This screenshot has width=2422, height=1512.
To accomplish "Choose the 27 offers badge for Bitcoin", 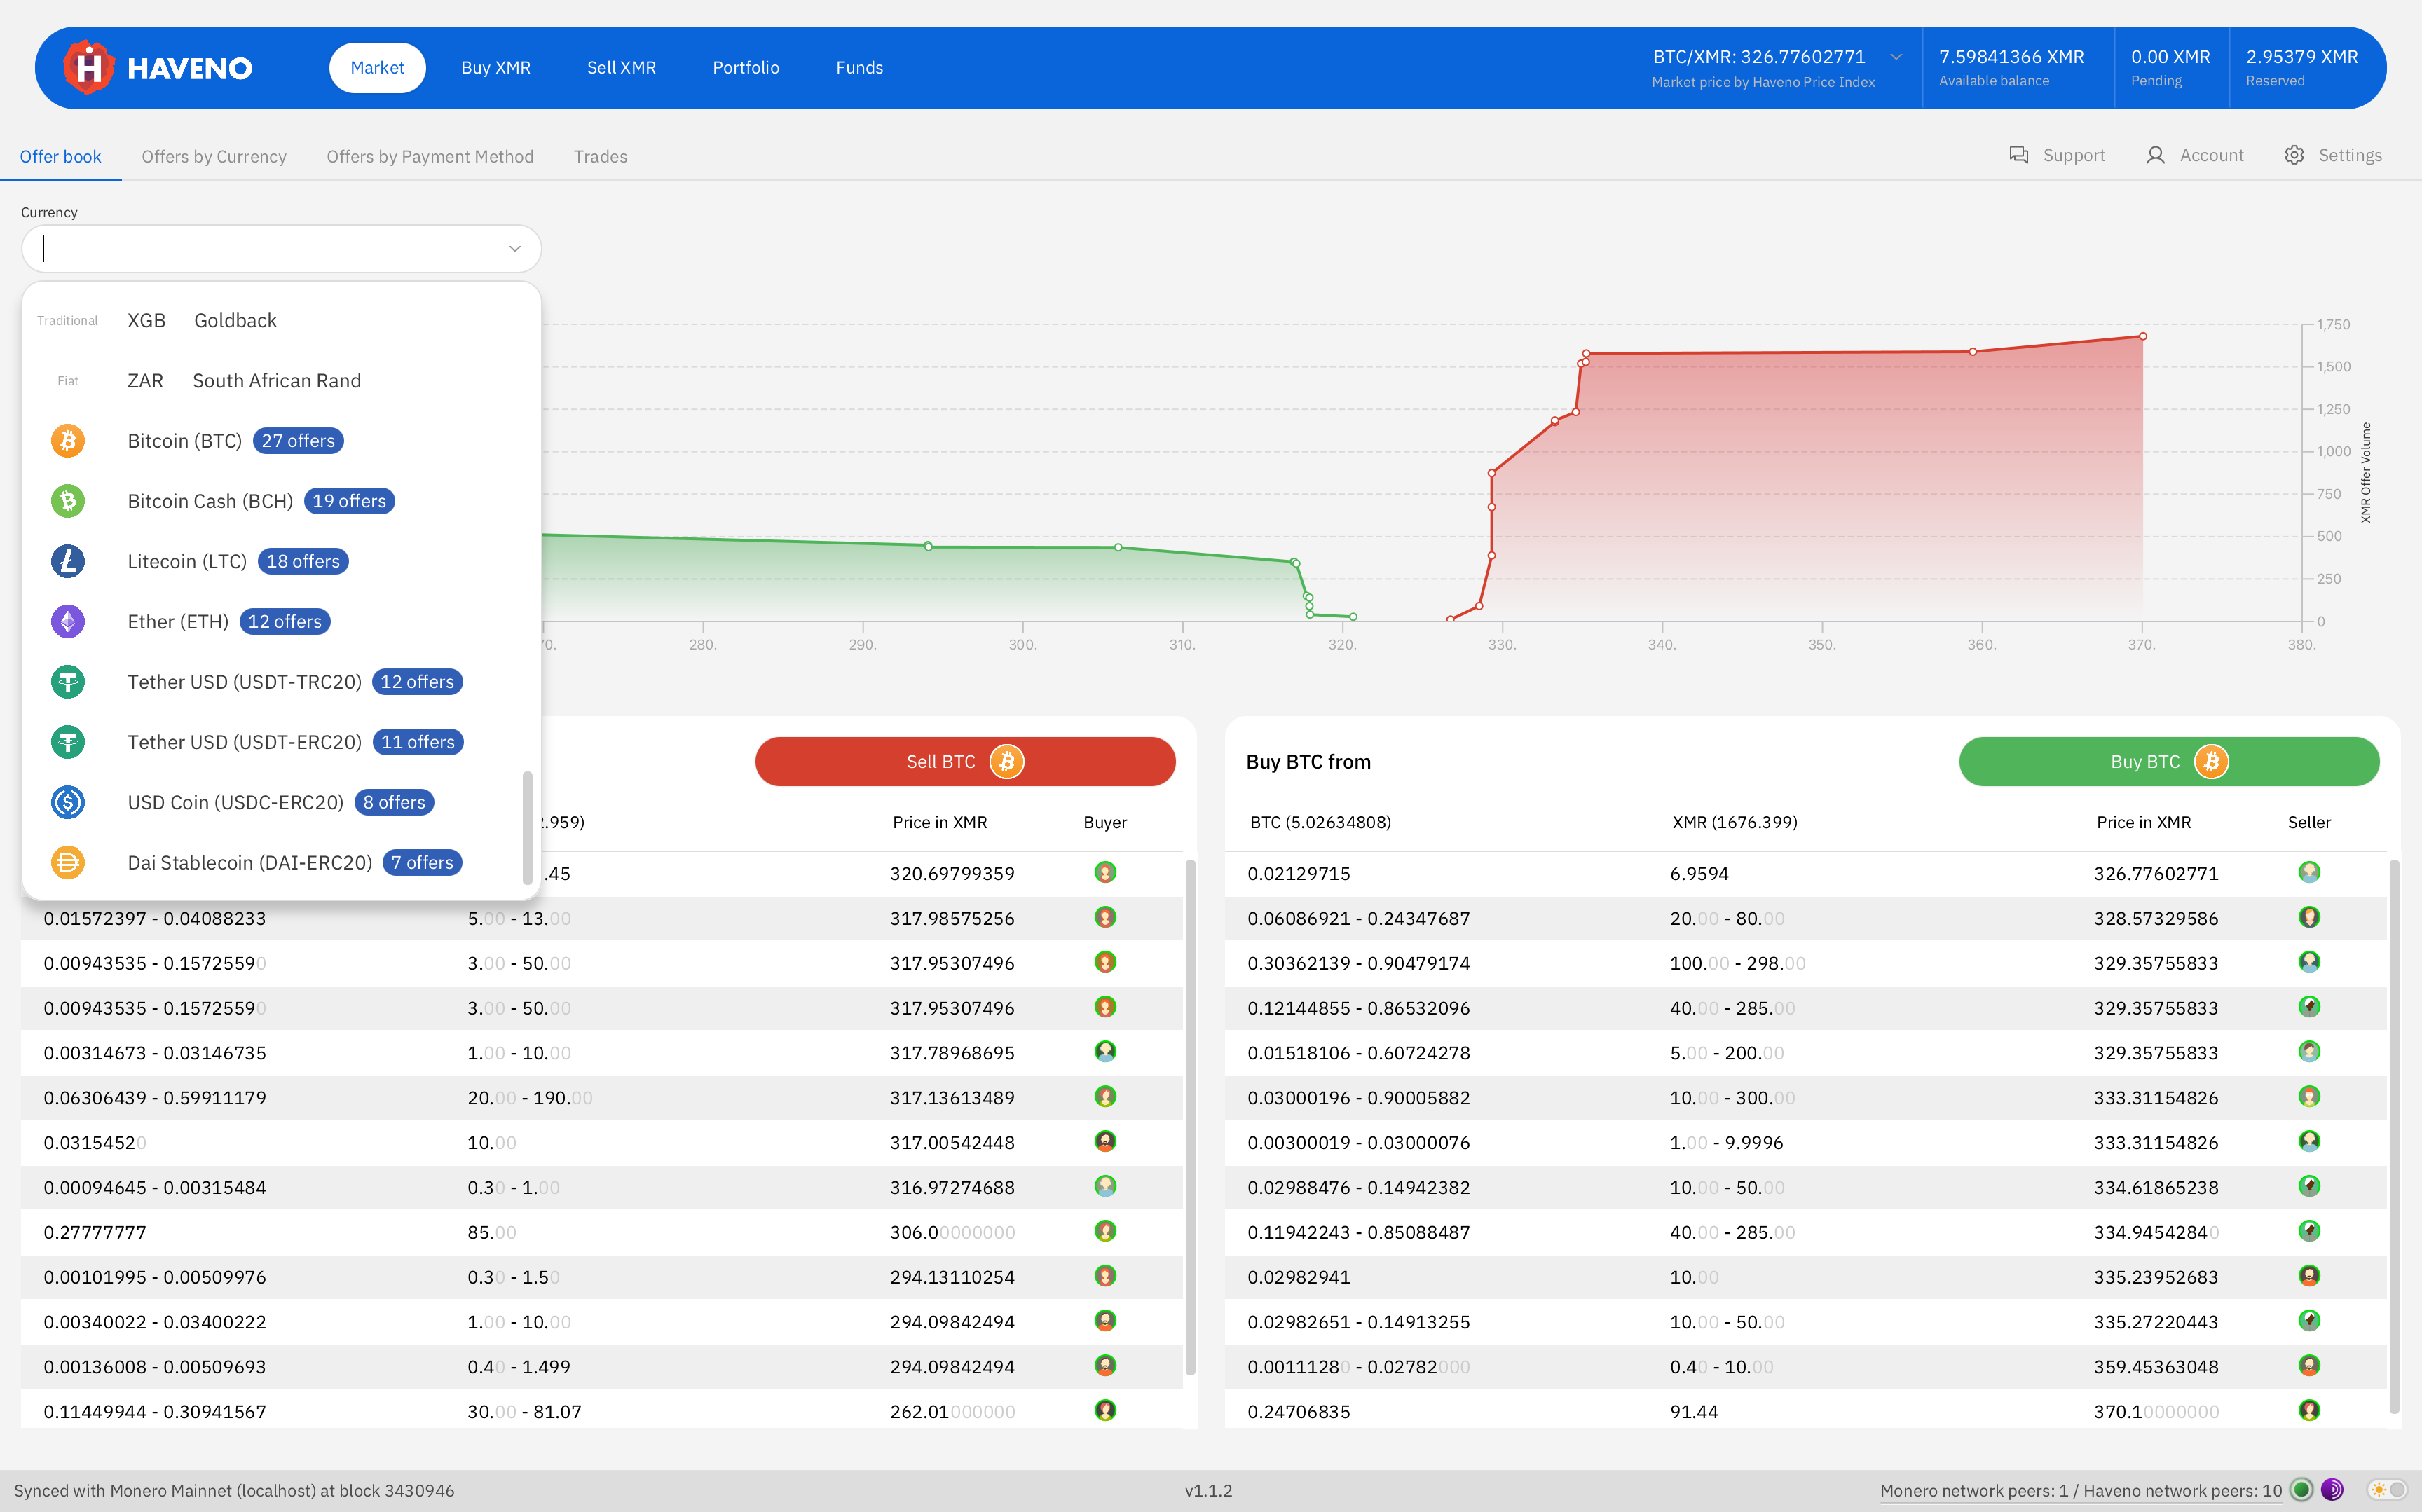I will [x=298, y=441].
